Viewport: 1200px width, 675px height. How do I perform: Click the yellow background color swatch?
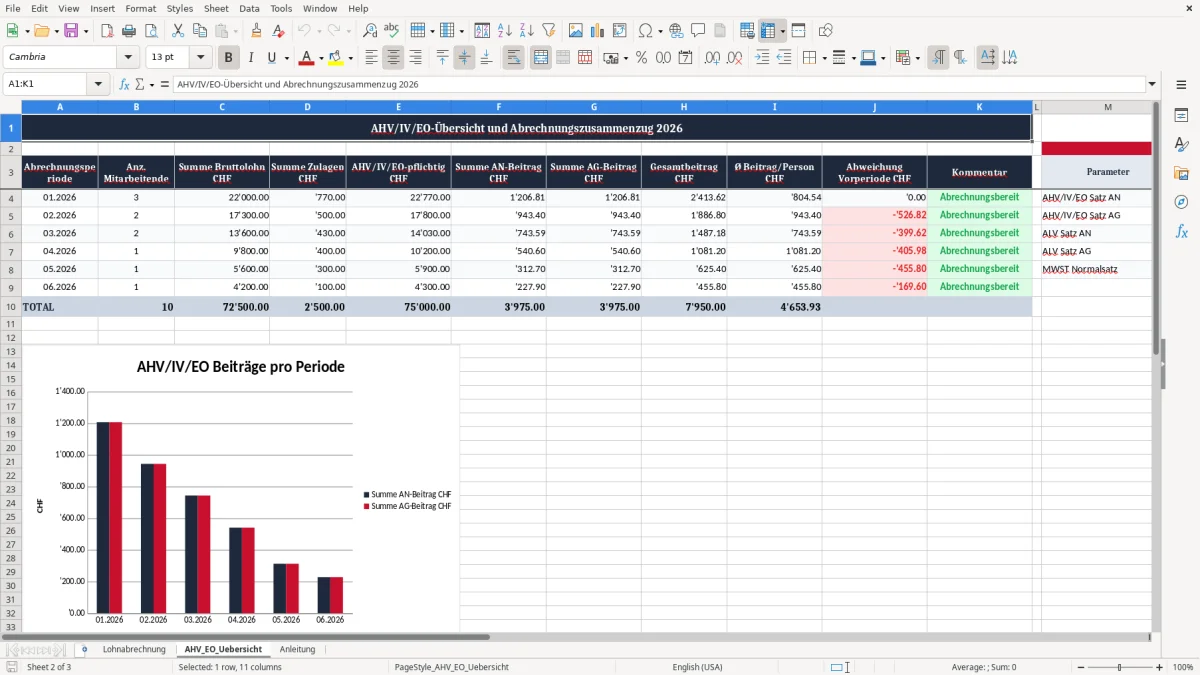pos(336,58)
